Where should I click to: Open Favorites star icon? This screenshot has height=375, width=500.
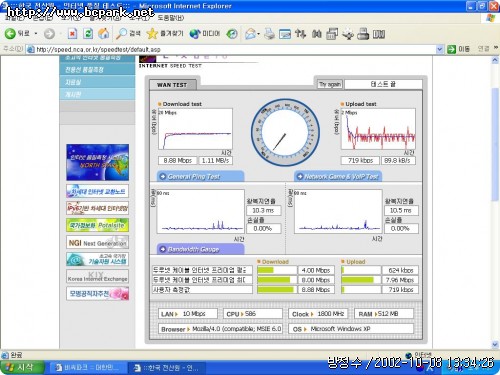152,33
